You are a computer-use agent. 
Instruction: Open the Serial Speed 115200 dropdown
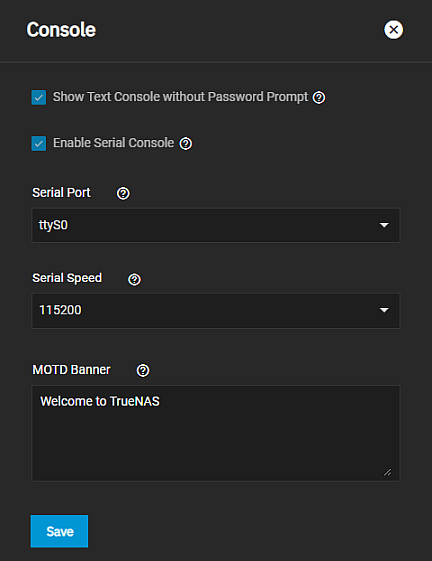(x=216, y=311)
